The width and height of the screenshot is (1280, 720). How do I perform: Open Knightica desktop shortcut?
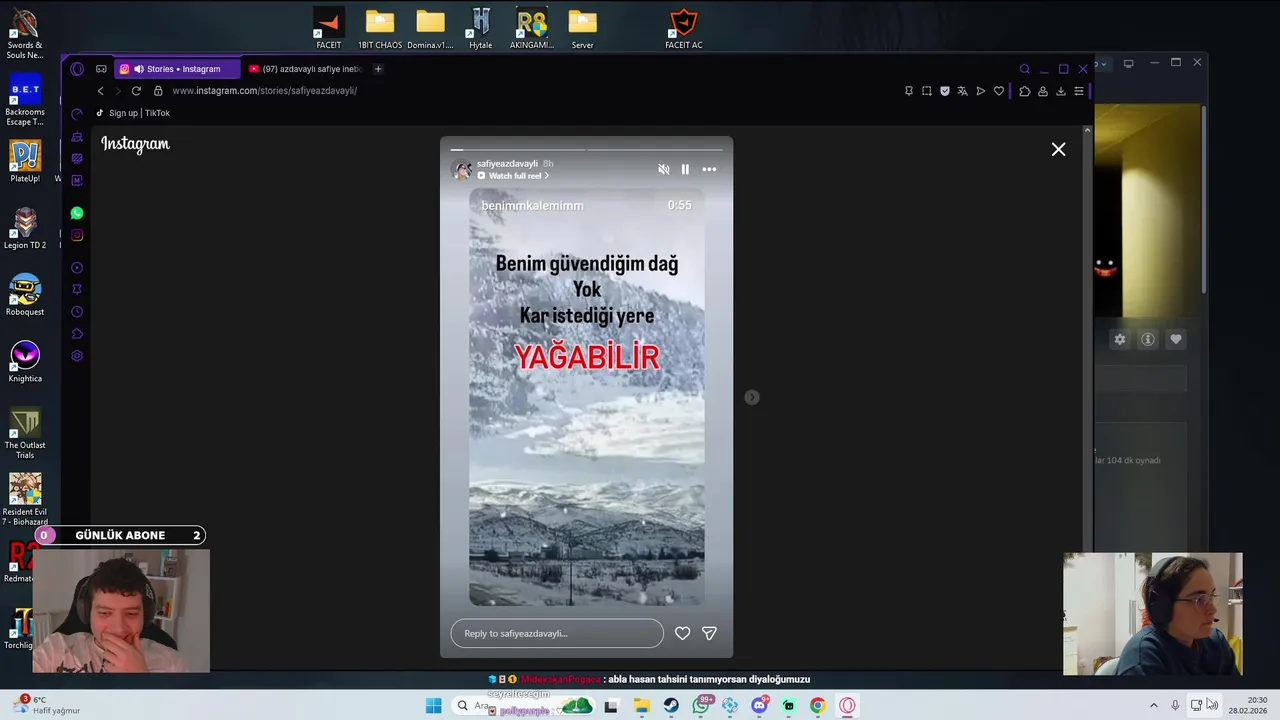[x=25, y=362]
